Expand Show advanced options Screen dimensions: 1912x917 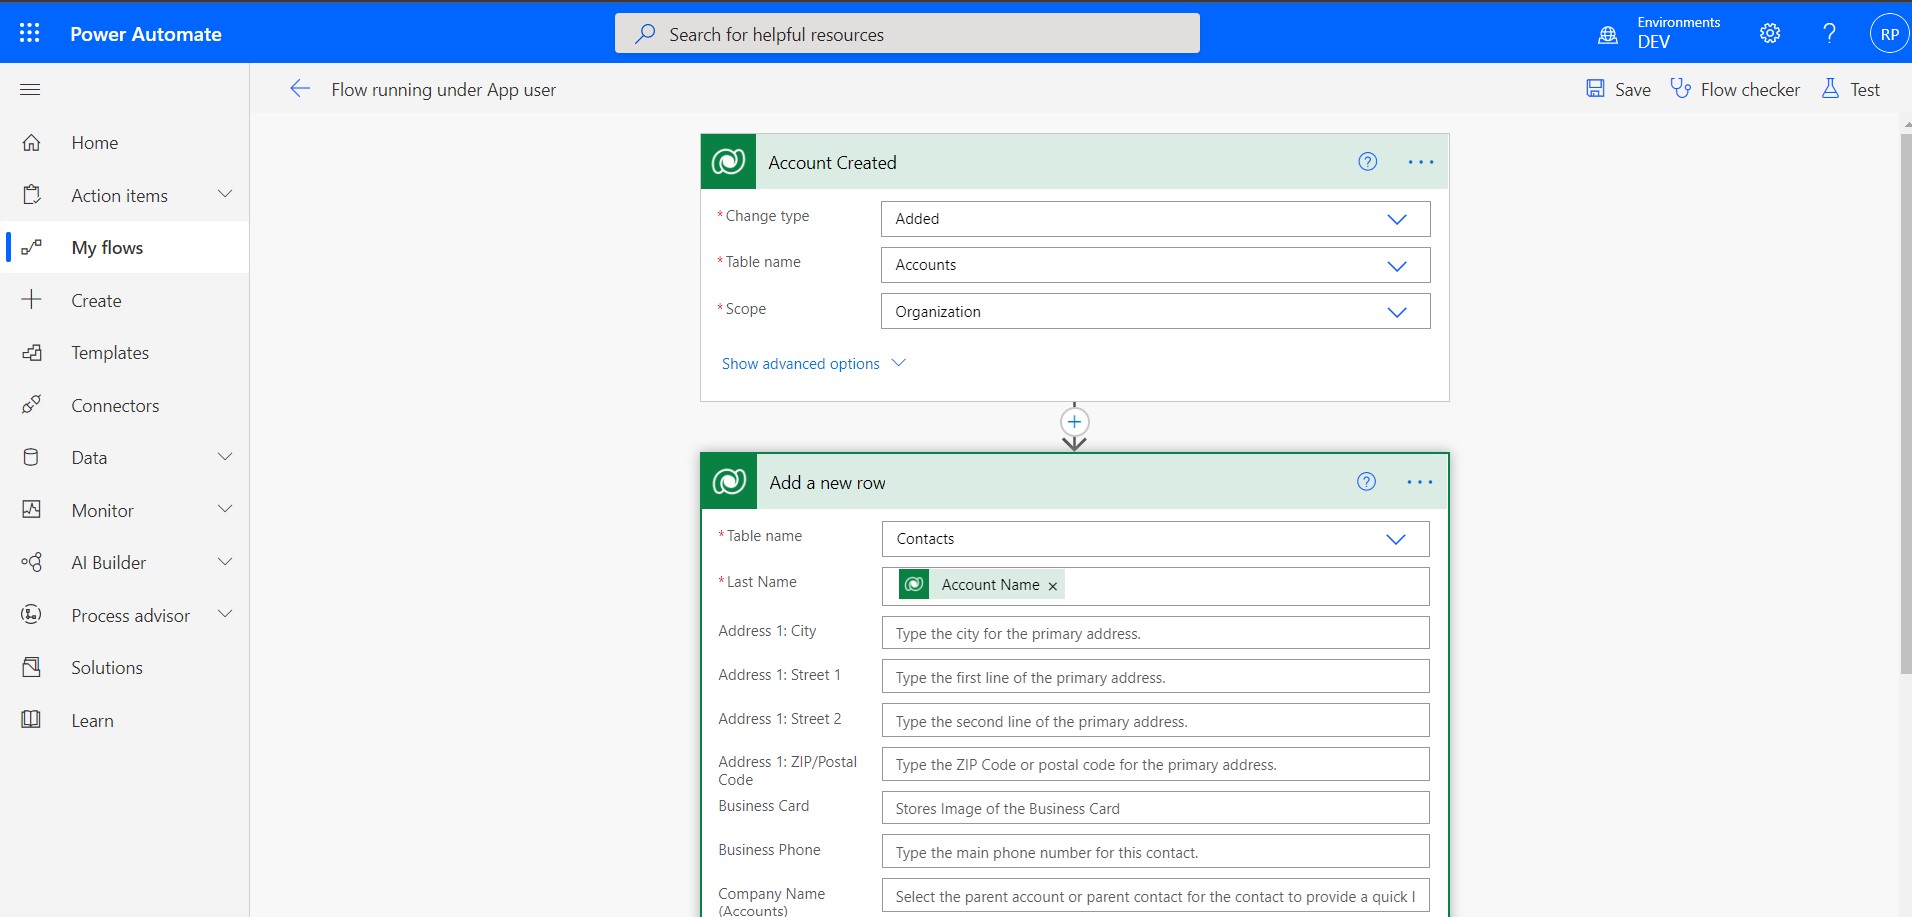812,364
